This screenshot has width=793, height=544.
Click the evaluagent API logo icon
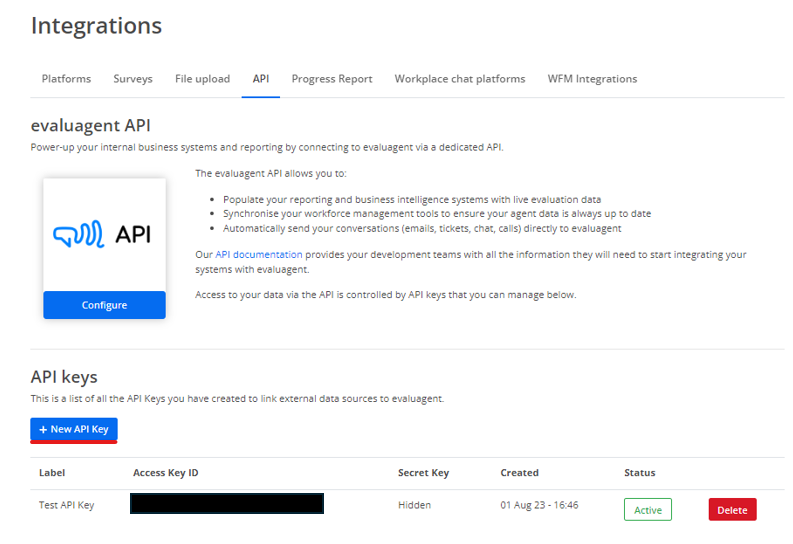tap(102, 234)
